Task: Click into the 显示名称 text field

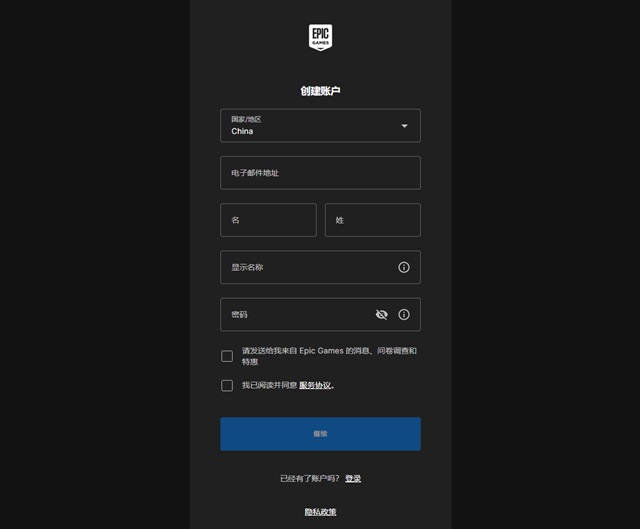Action: (x=305, y=267)
